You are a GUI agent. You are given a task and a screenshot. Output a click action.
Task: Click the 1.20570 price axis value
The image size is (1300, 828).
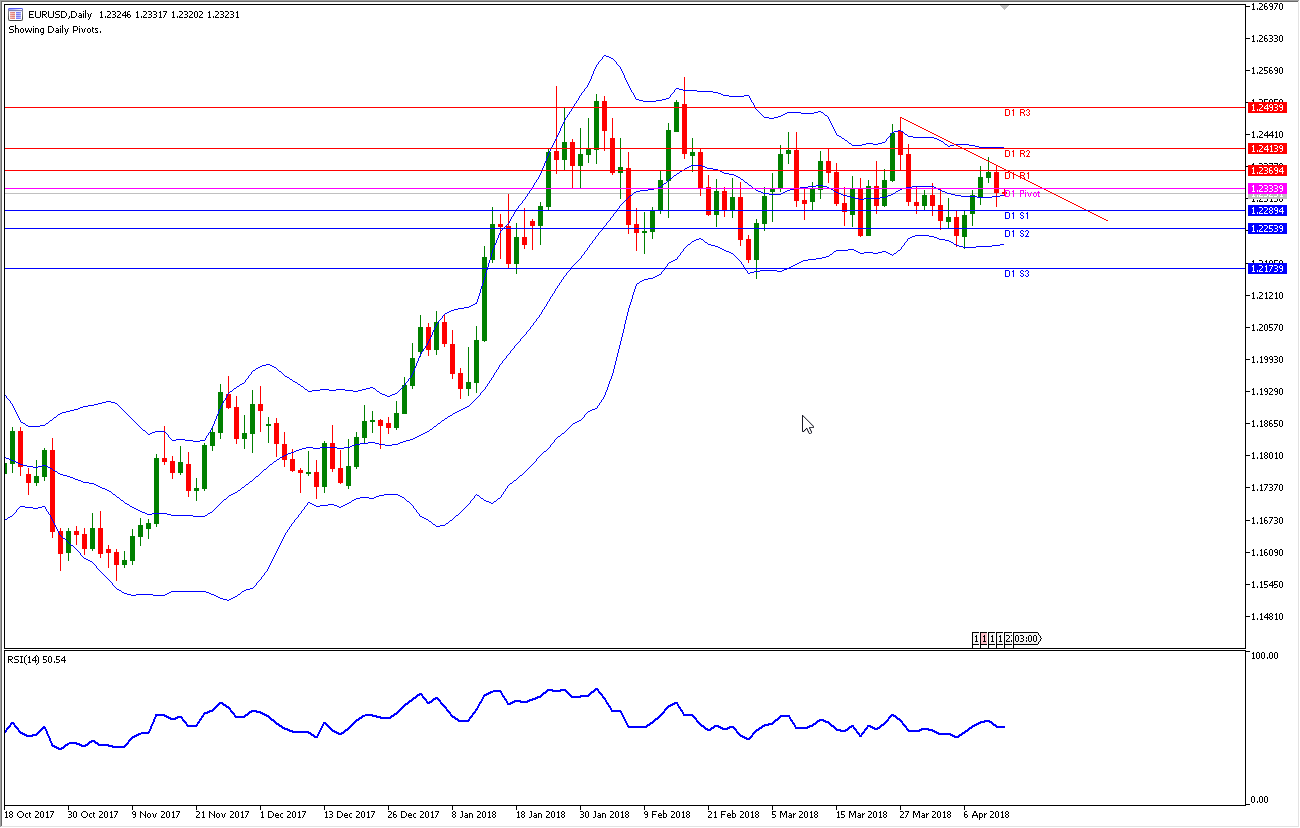[1265, 328]
